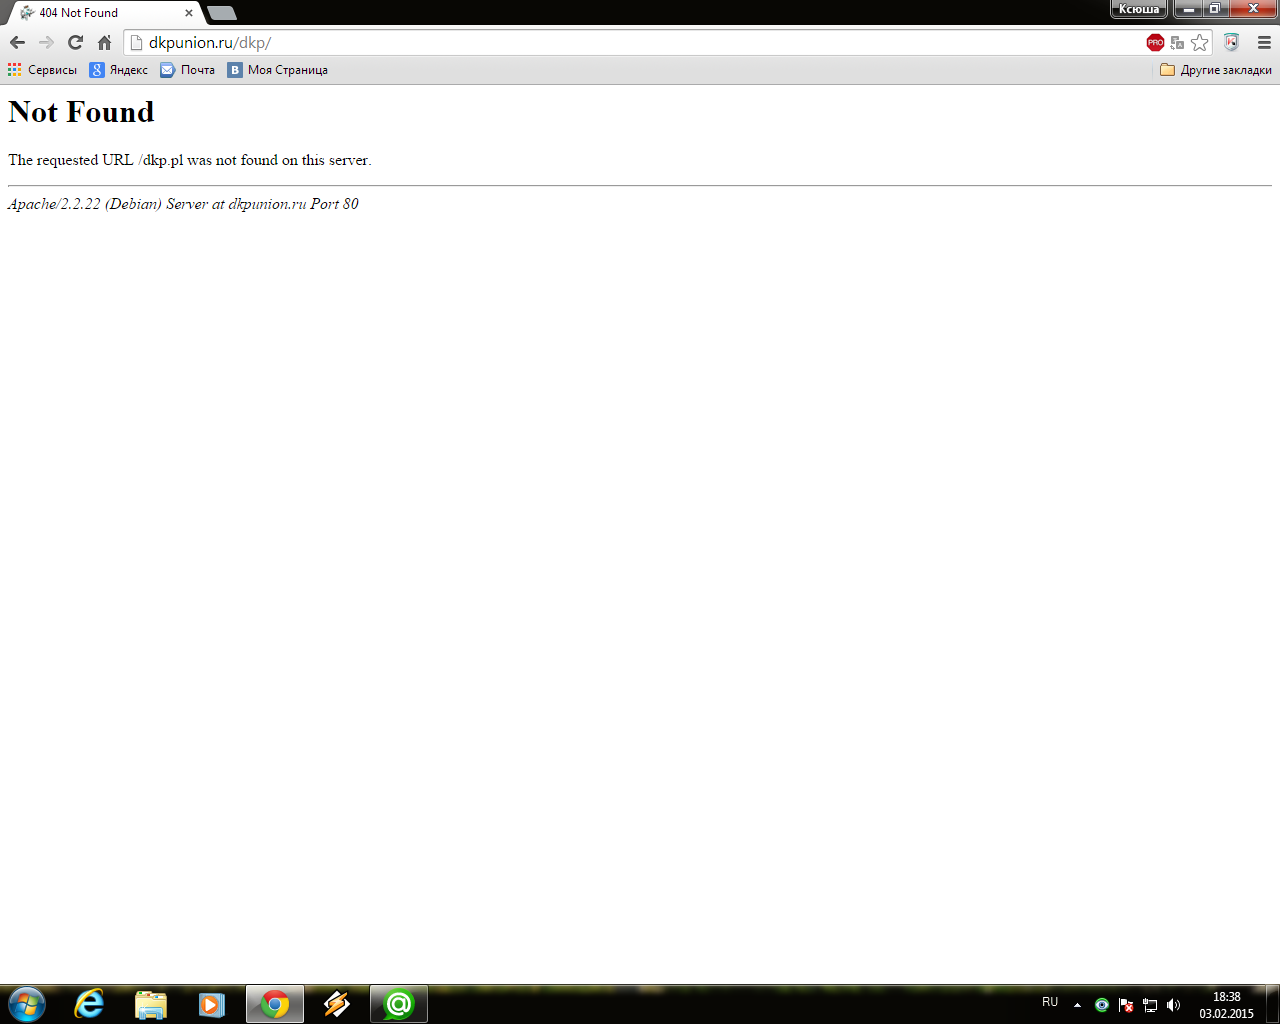
Task: Open the Mail.ru Agent green @ taskbar icon
Action: click(399, 1004)
